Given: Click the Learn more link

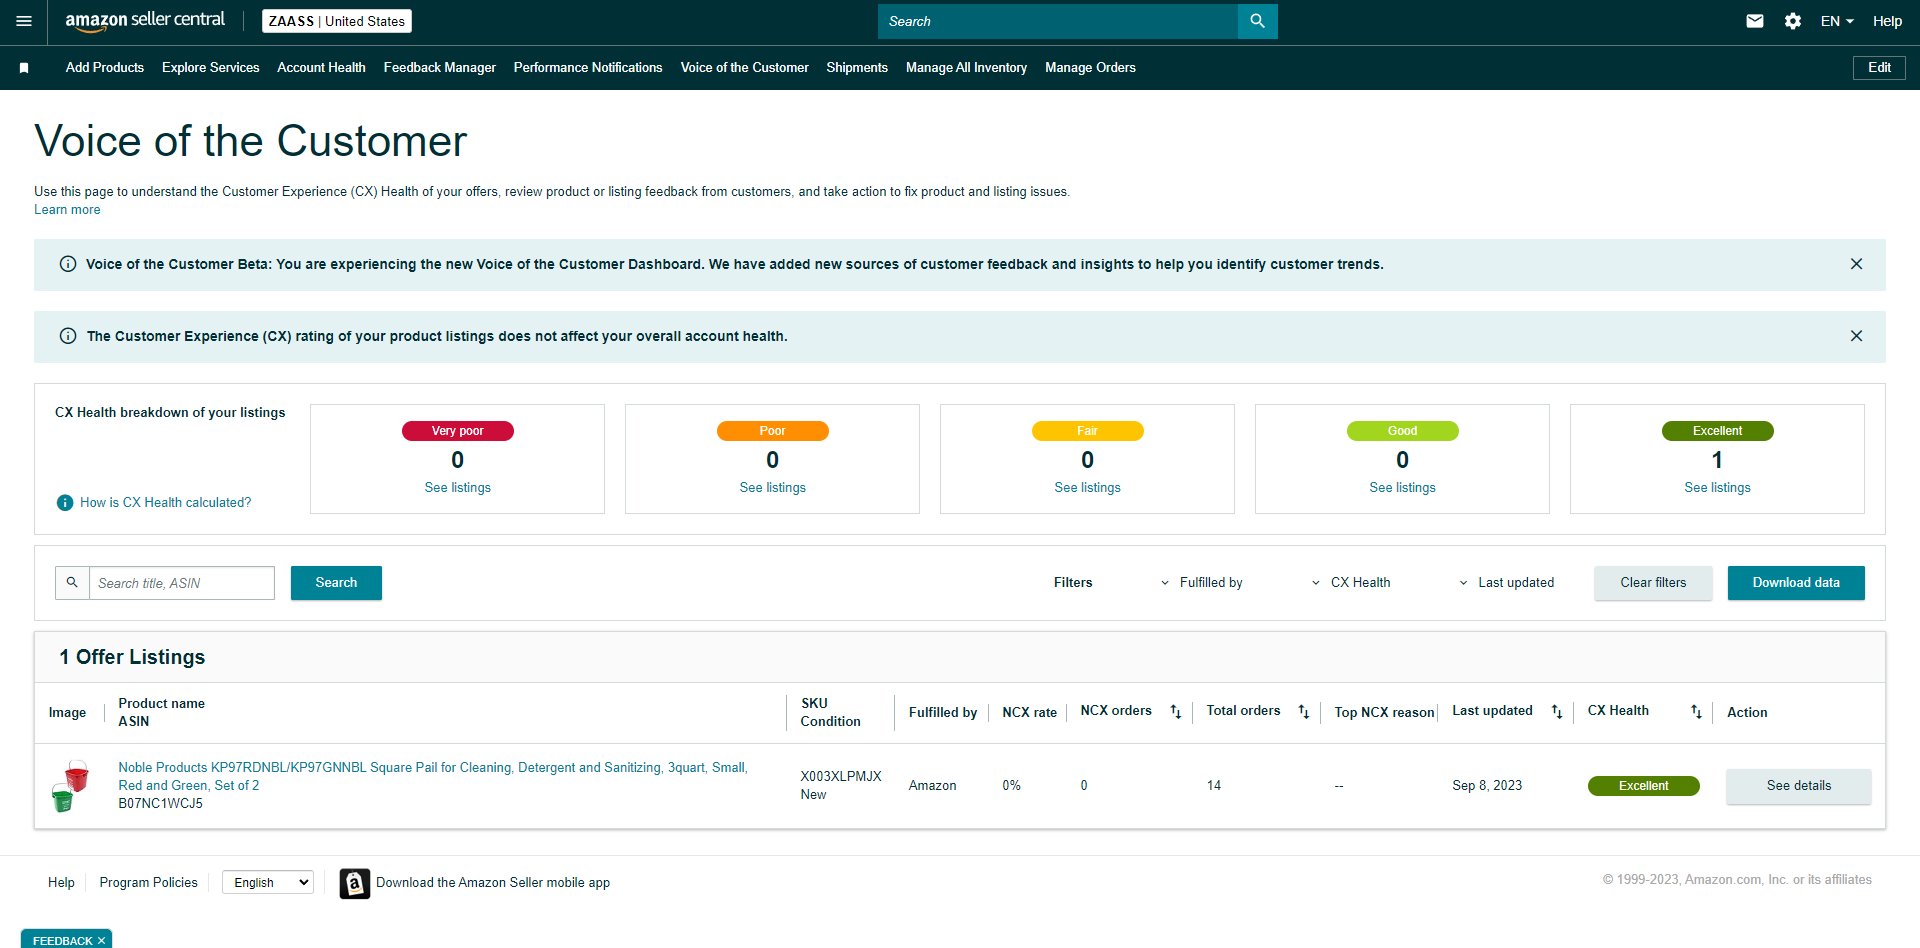Looking at the screenshot, I should coord(67,210).
